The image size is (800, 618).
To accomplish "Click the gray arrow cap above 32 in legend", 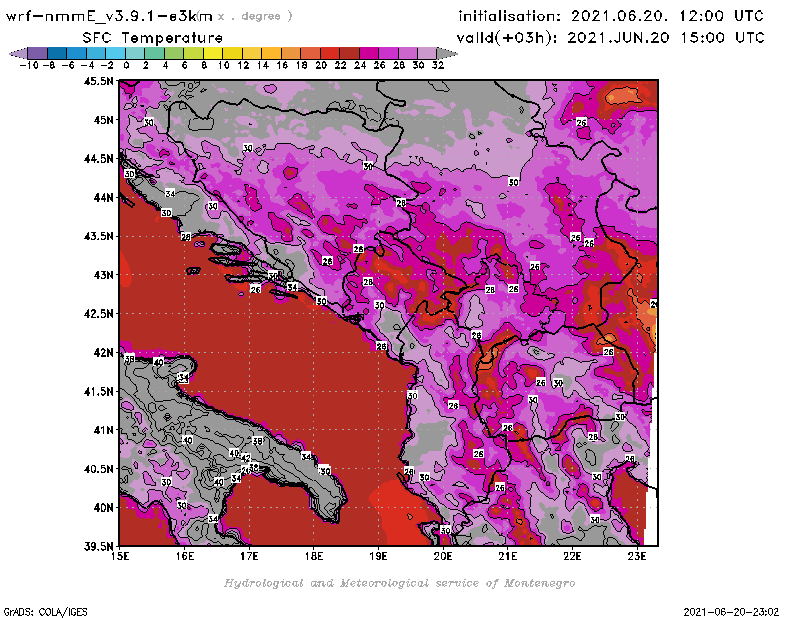I will point(447,53).
